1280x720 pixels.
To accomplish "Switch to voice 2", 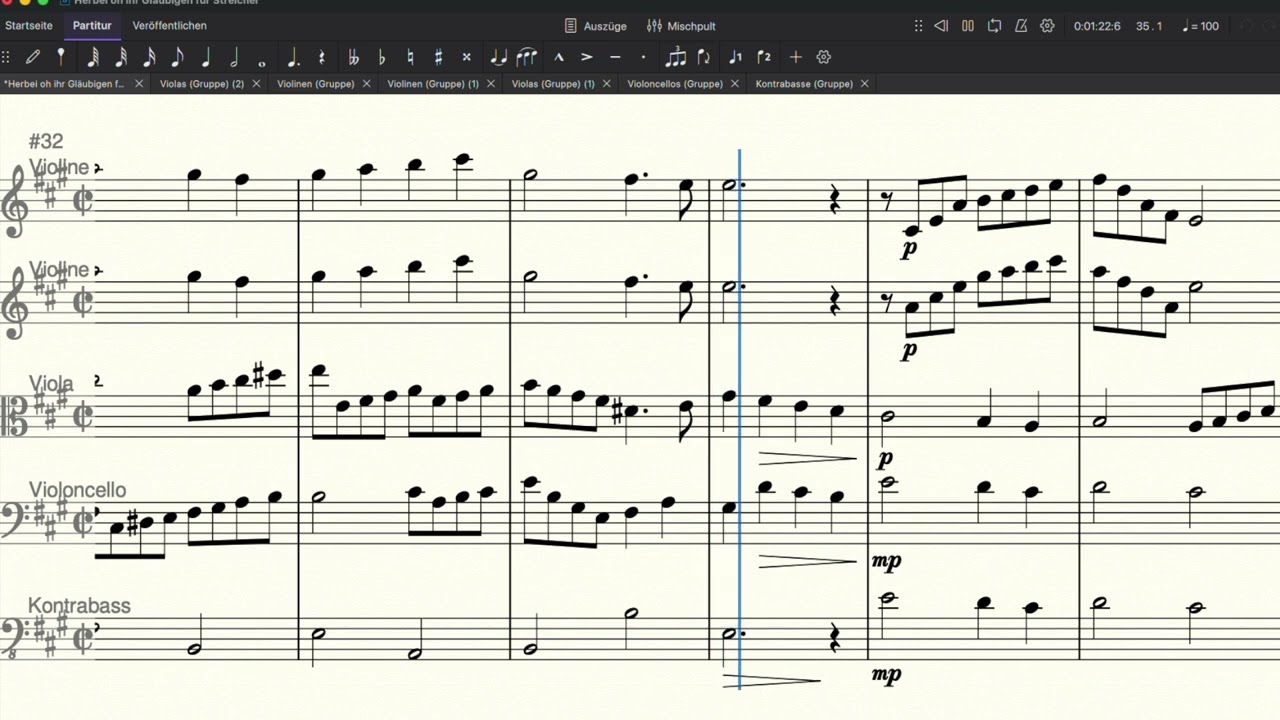I will click(x=764, y=57).
